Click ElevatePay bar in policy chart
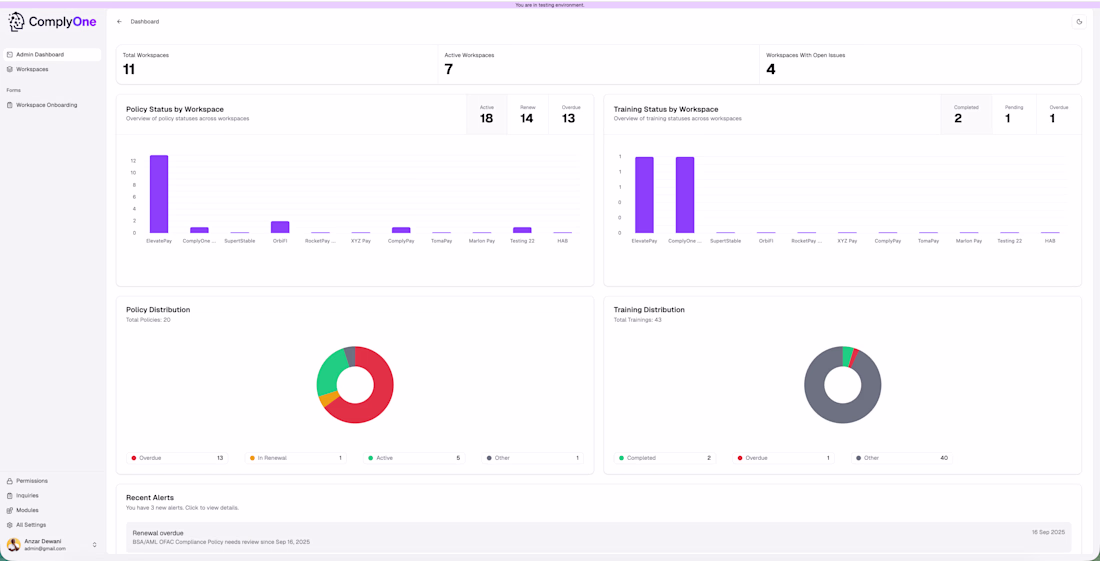The image size is (1100, 561). pos(159,194)
